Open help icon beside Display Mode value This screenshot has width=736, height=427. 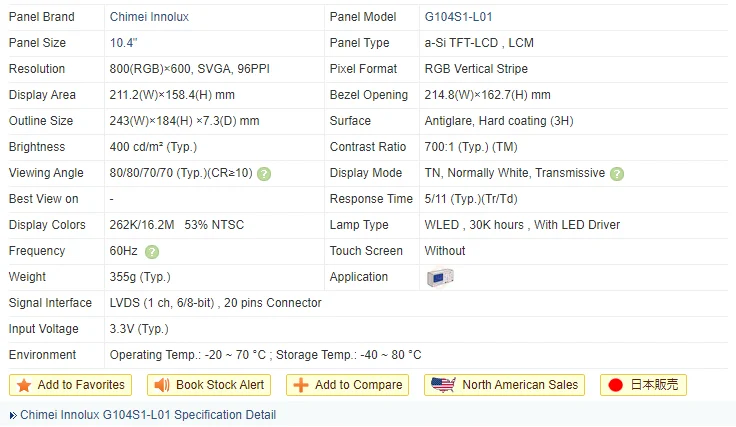pos(617,174)
